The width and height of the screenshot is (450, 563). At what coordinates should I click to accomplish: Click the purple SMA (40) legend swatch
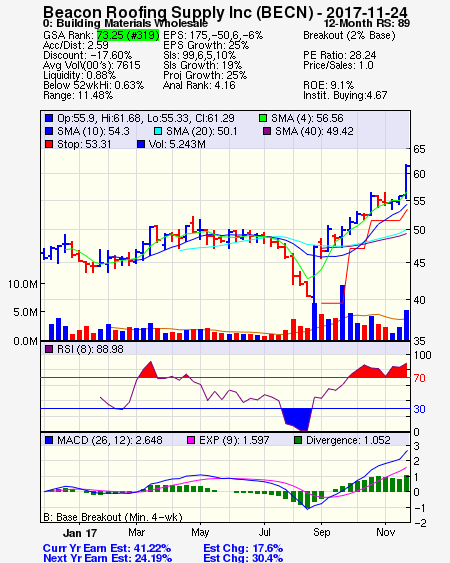point(267,131)
